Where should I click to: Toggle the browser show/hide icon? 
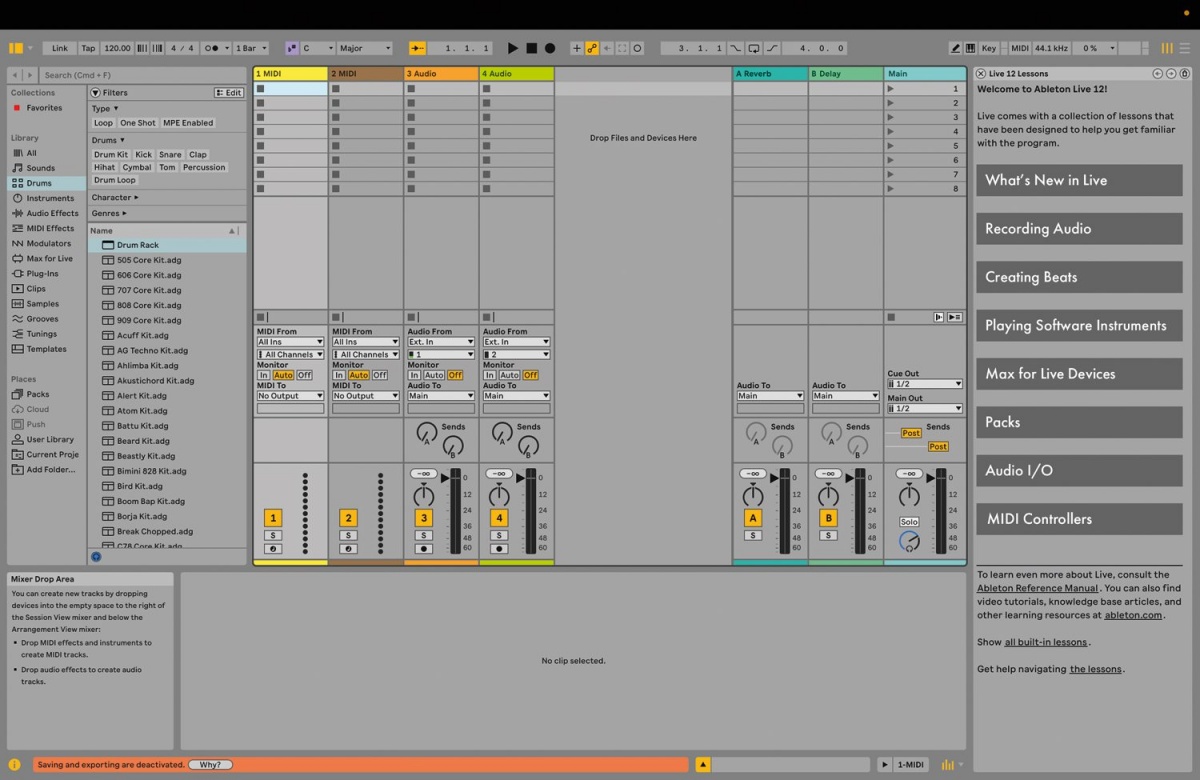tap(15, 48)
